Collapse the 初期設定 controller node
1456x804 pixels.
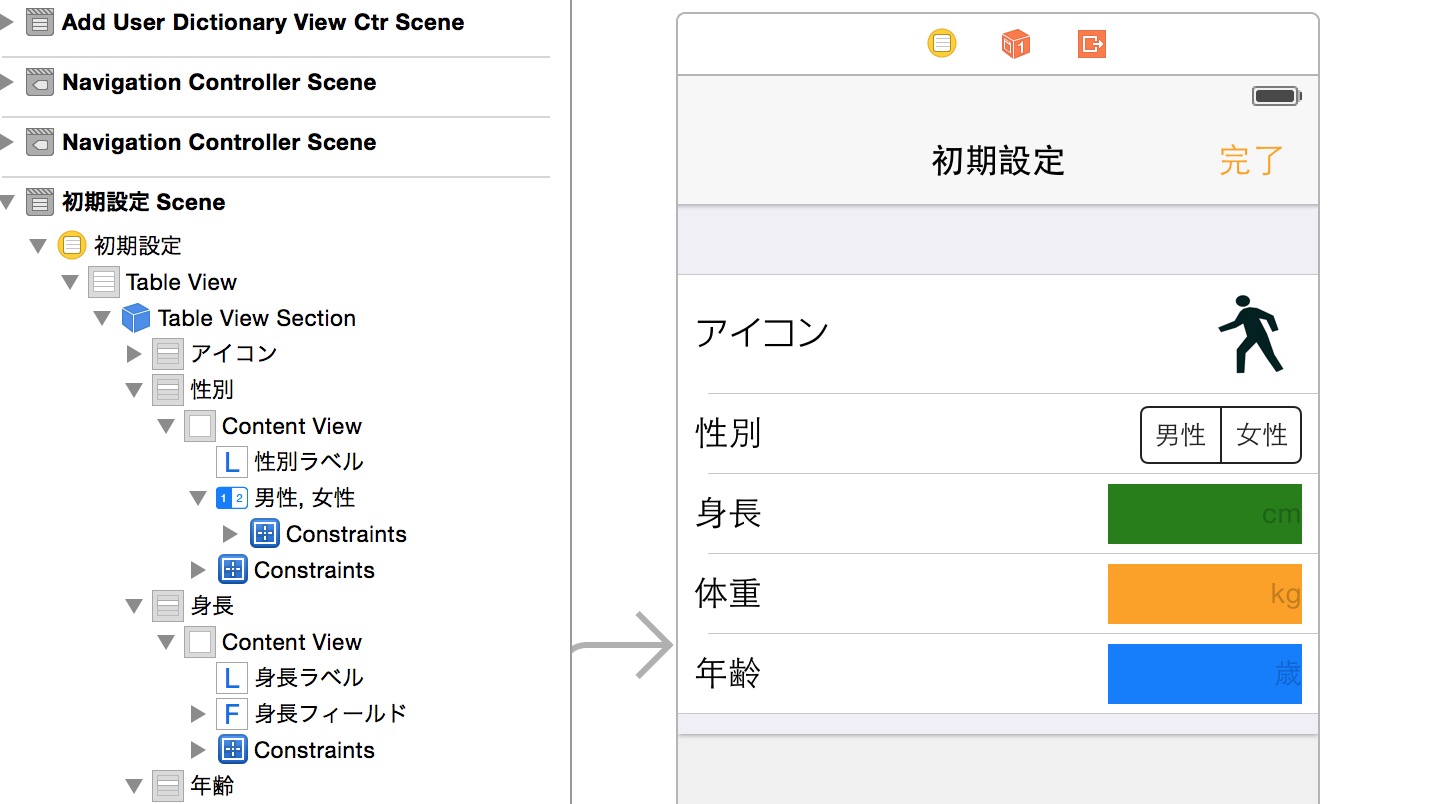click(38, 246)
